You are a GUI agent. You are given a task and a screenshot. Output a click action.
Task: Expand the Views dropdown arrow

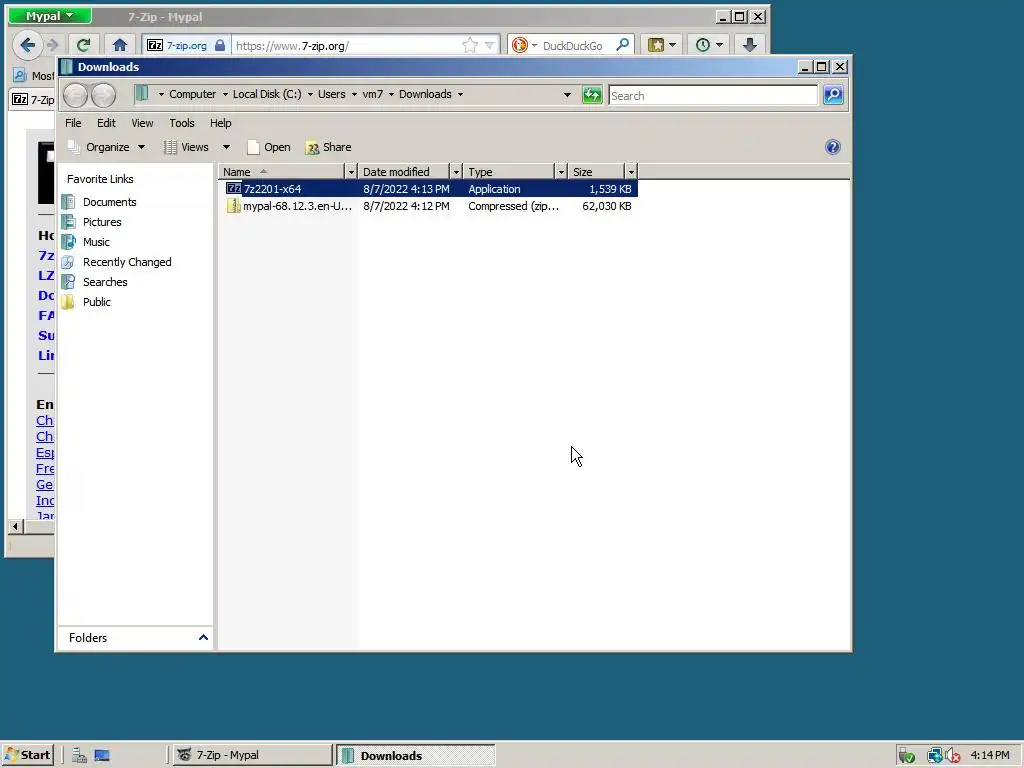[226, 147]
